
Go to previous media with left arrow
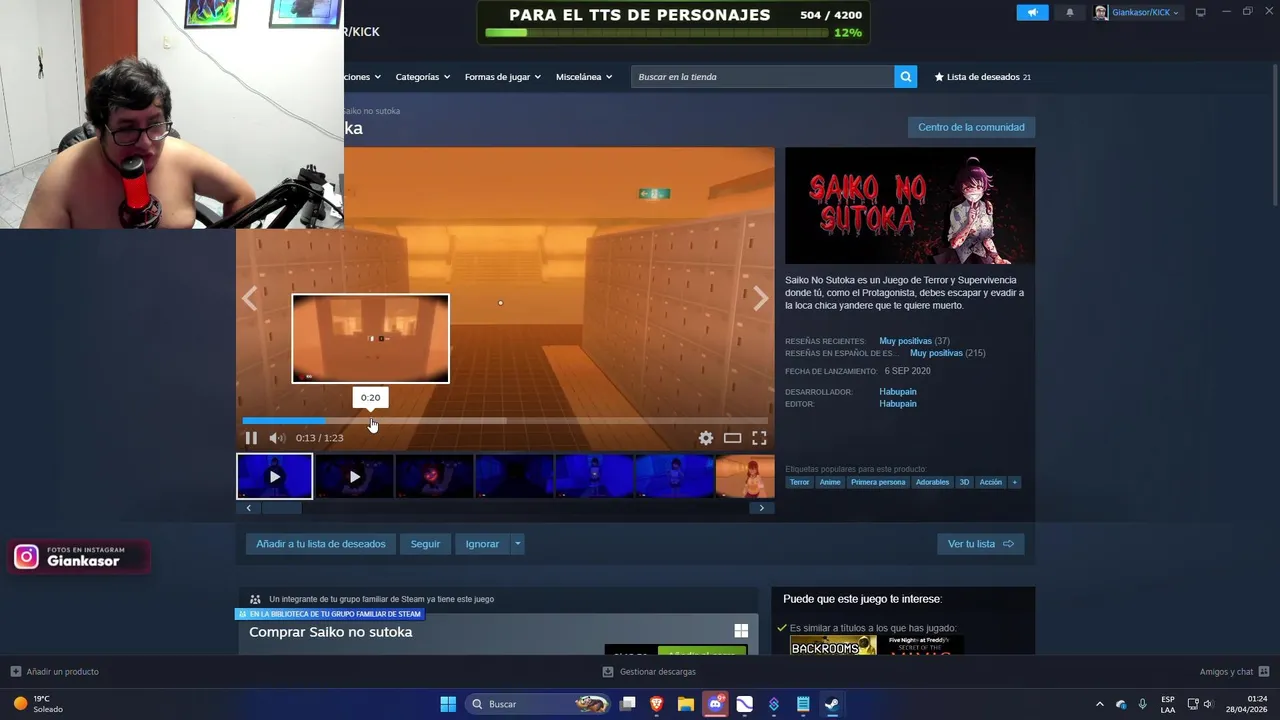pos(250,298)
